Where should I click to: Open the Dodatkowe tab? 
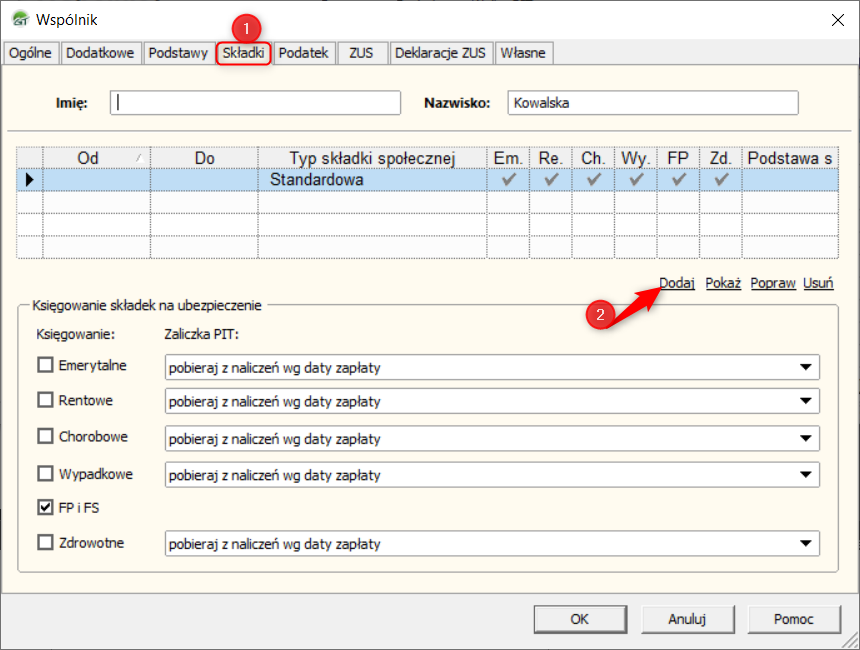tap(100, 53)
